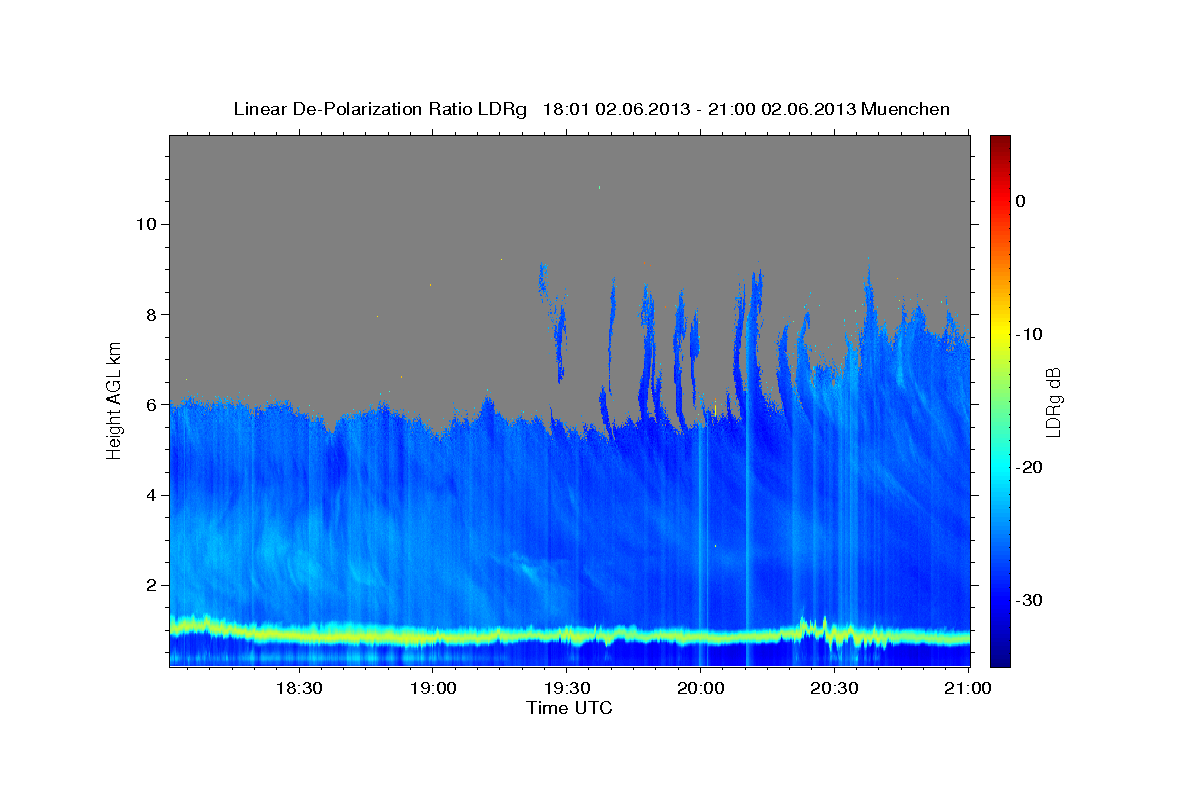Click the 18:30 time tick label
1200x800 pixels.
click(298, 688)
